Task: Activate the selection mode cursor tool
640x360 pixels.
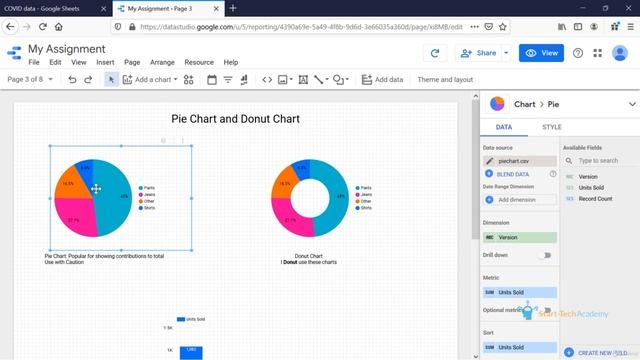Action: click(x=111, y=80)
